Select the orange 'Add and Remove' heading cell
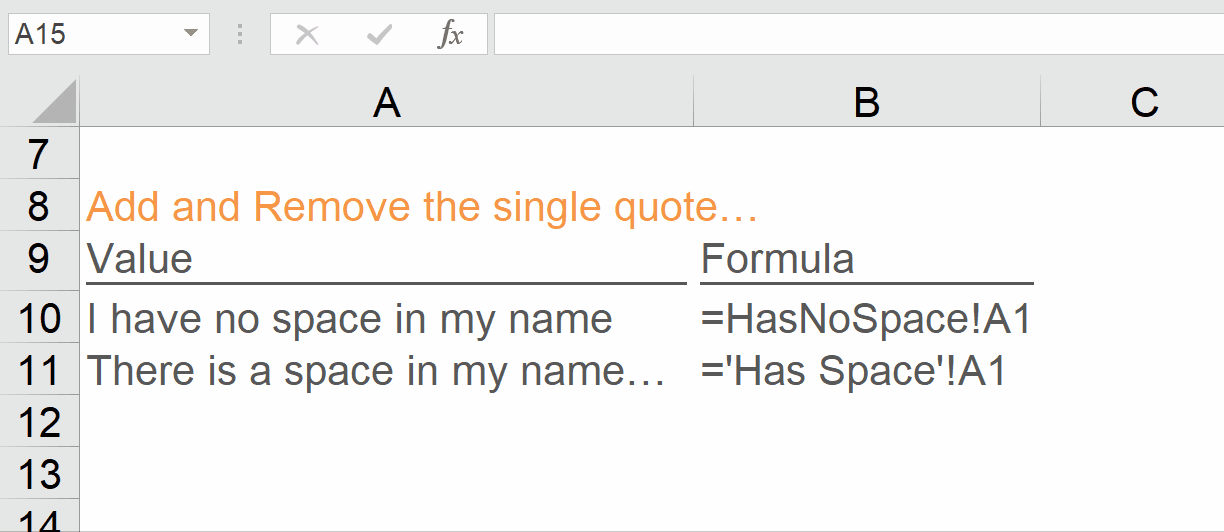Image resolution: width=1224 pixels, height=532 pixels. click(386, 207)
